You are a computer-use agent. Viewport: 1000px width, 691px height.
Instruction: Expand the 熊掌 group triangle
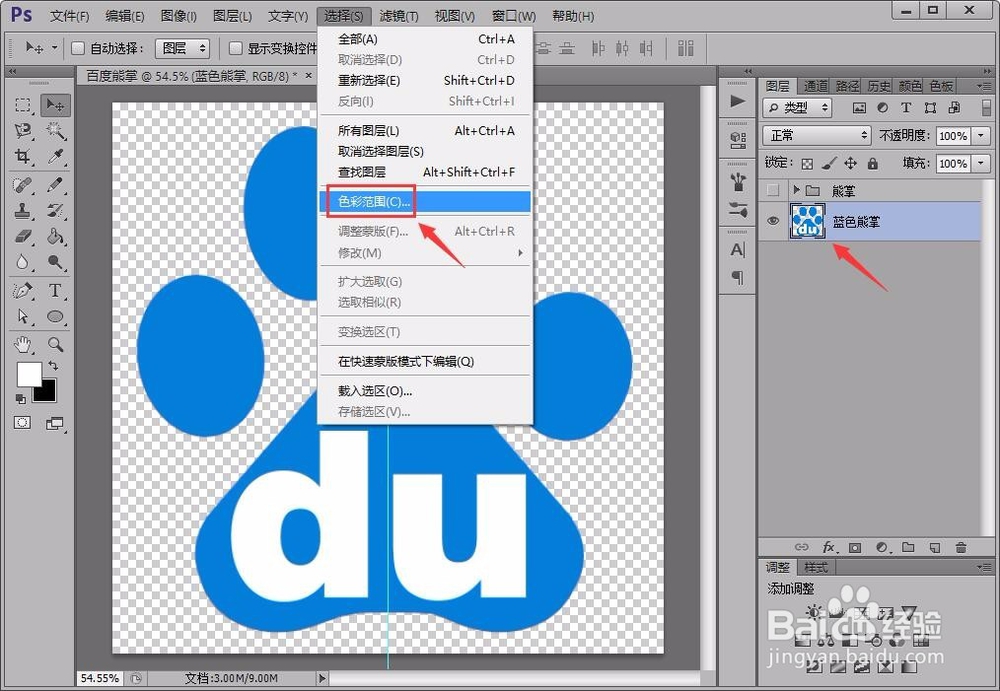(x=796, y=189)
